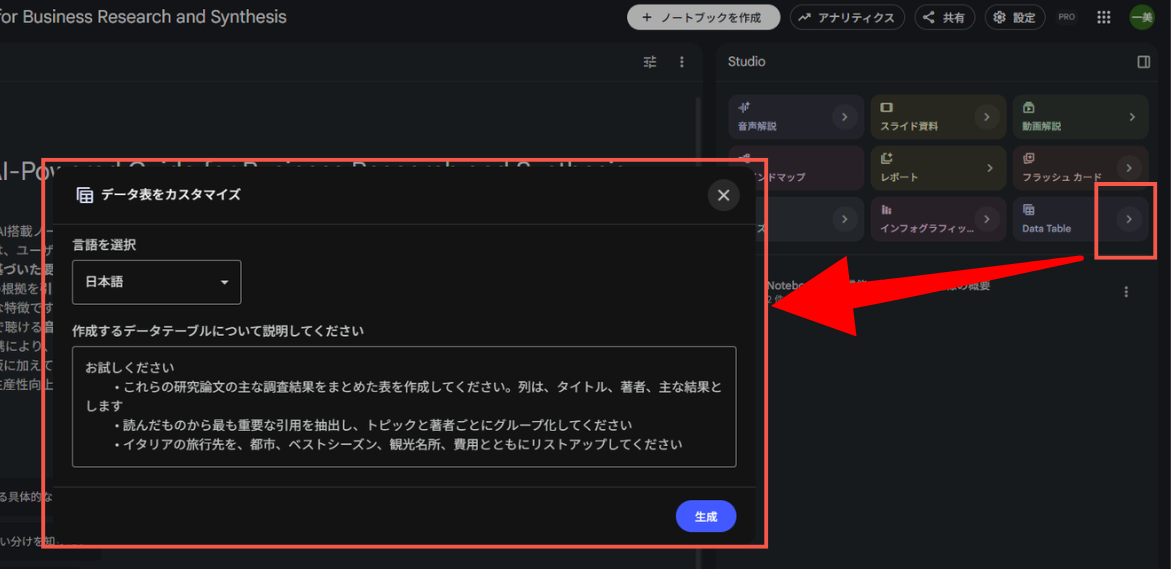Expand 音声解説 chevron arrow
Viewport: 1171px width, 569px height.
(x=845, y=116)
